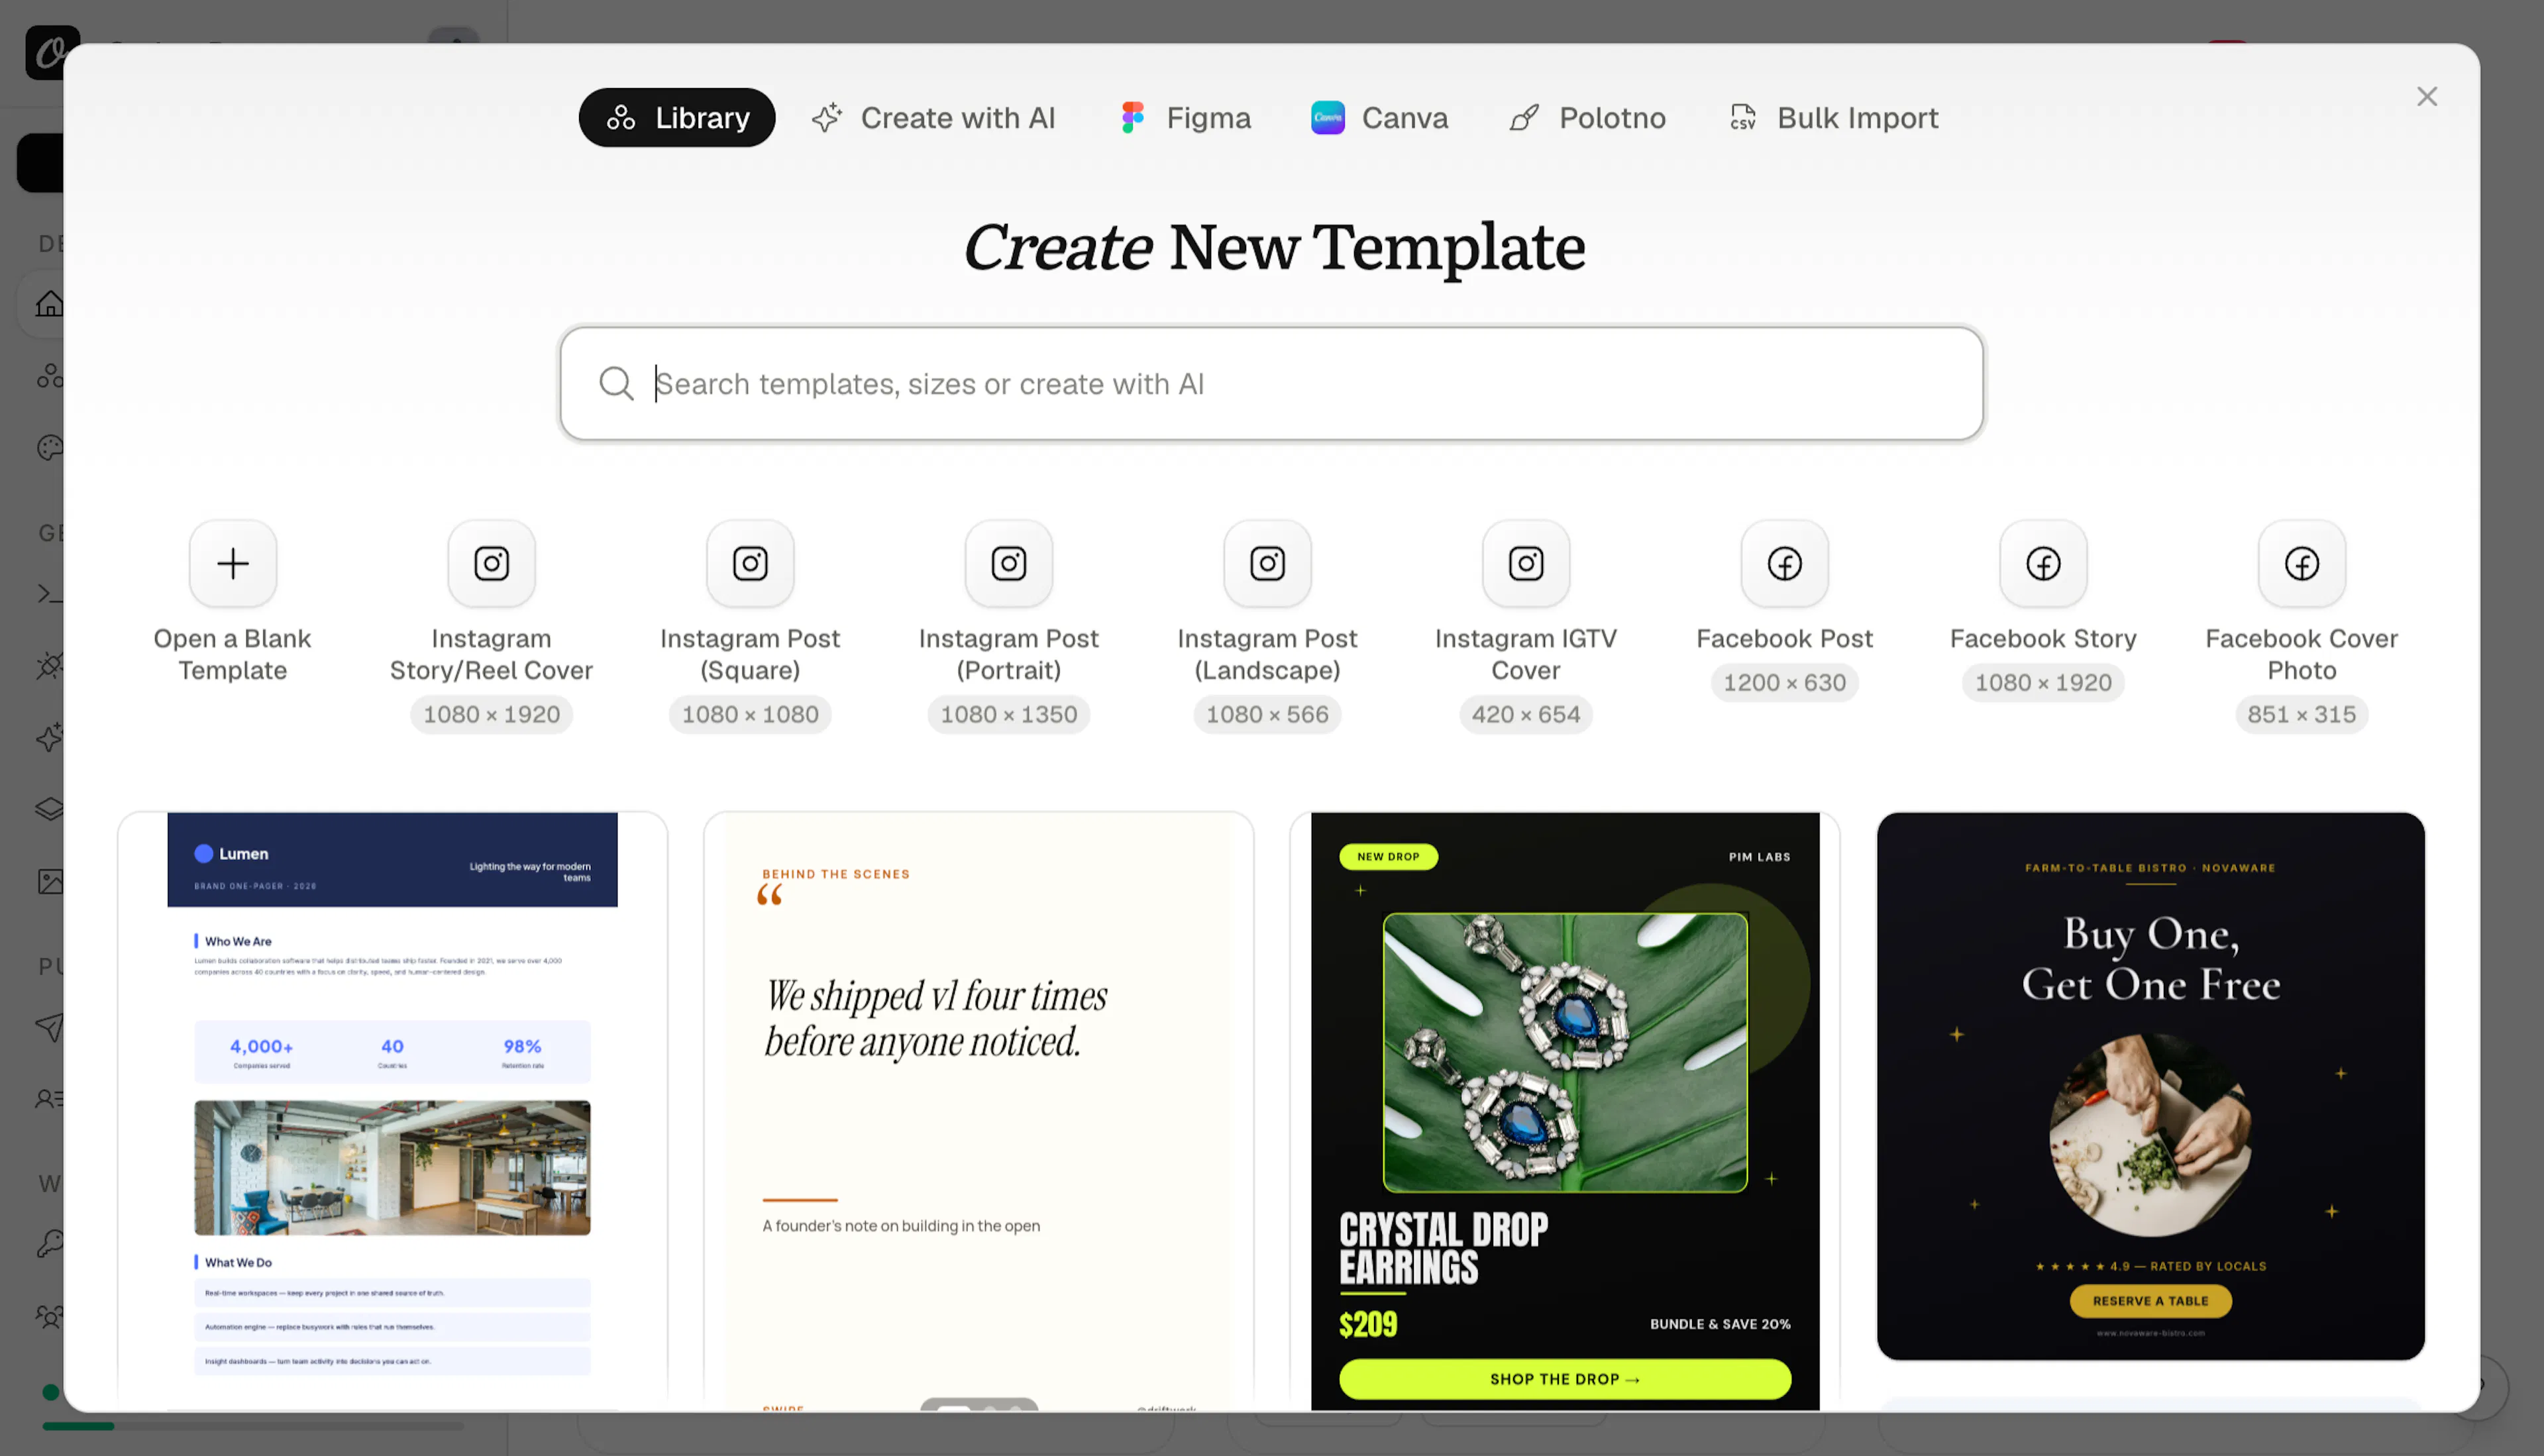Focus the template search field

(1272, 384)
